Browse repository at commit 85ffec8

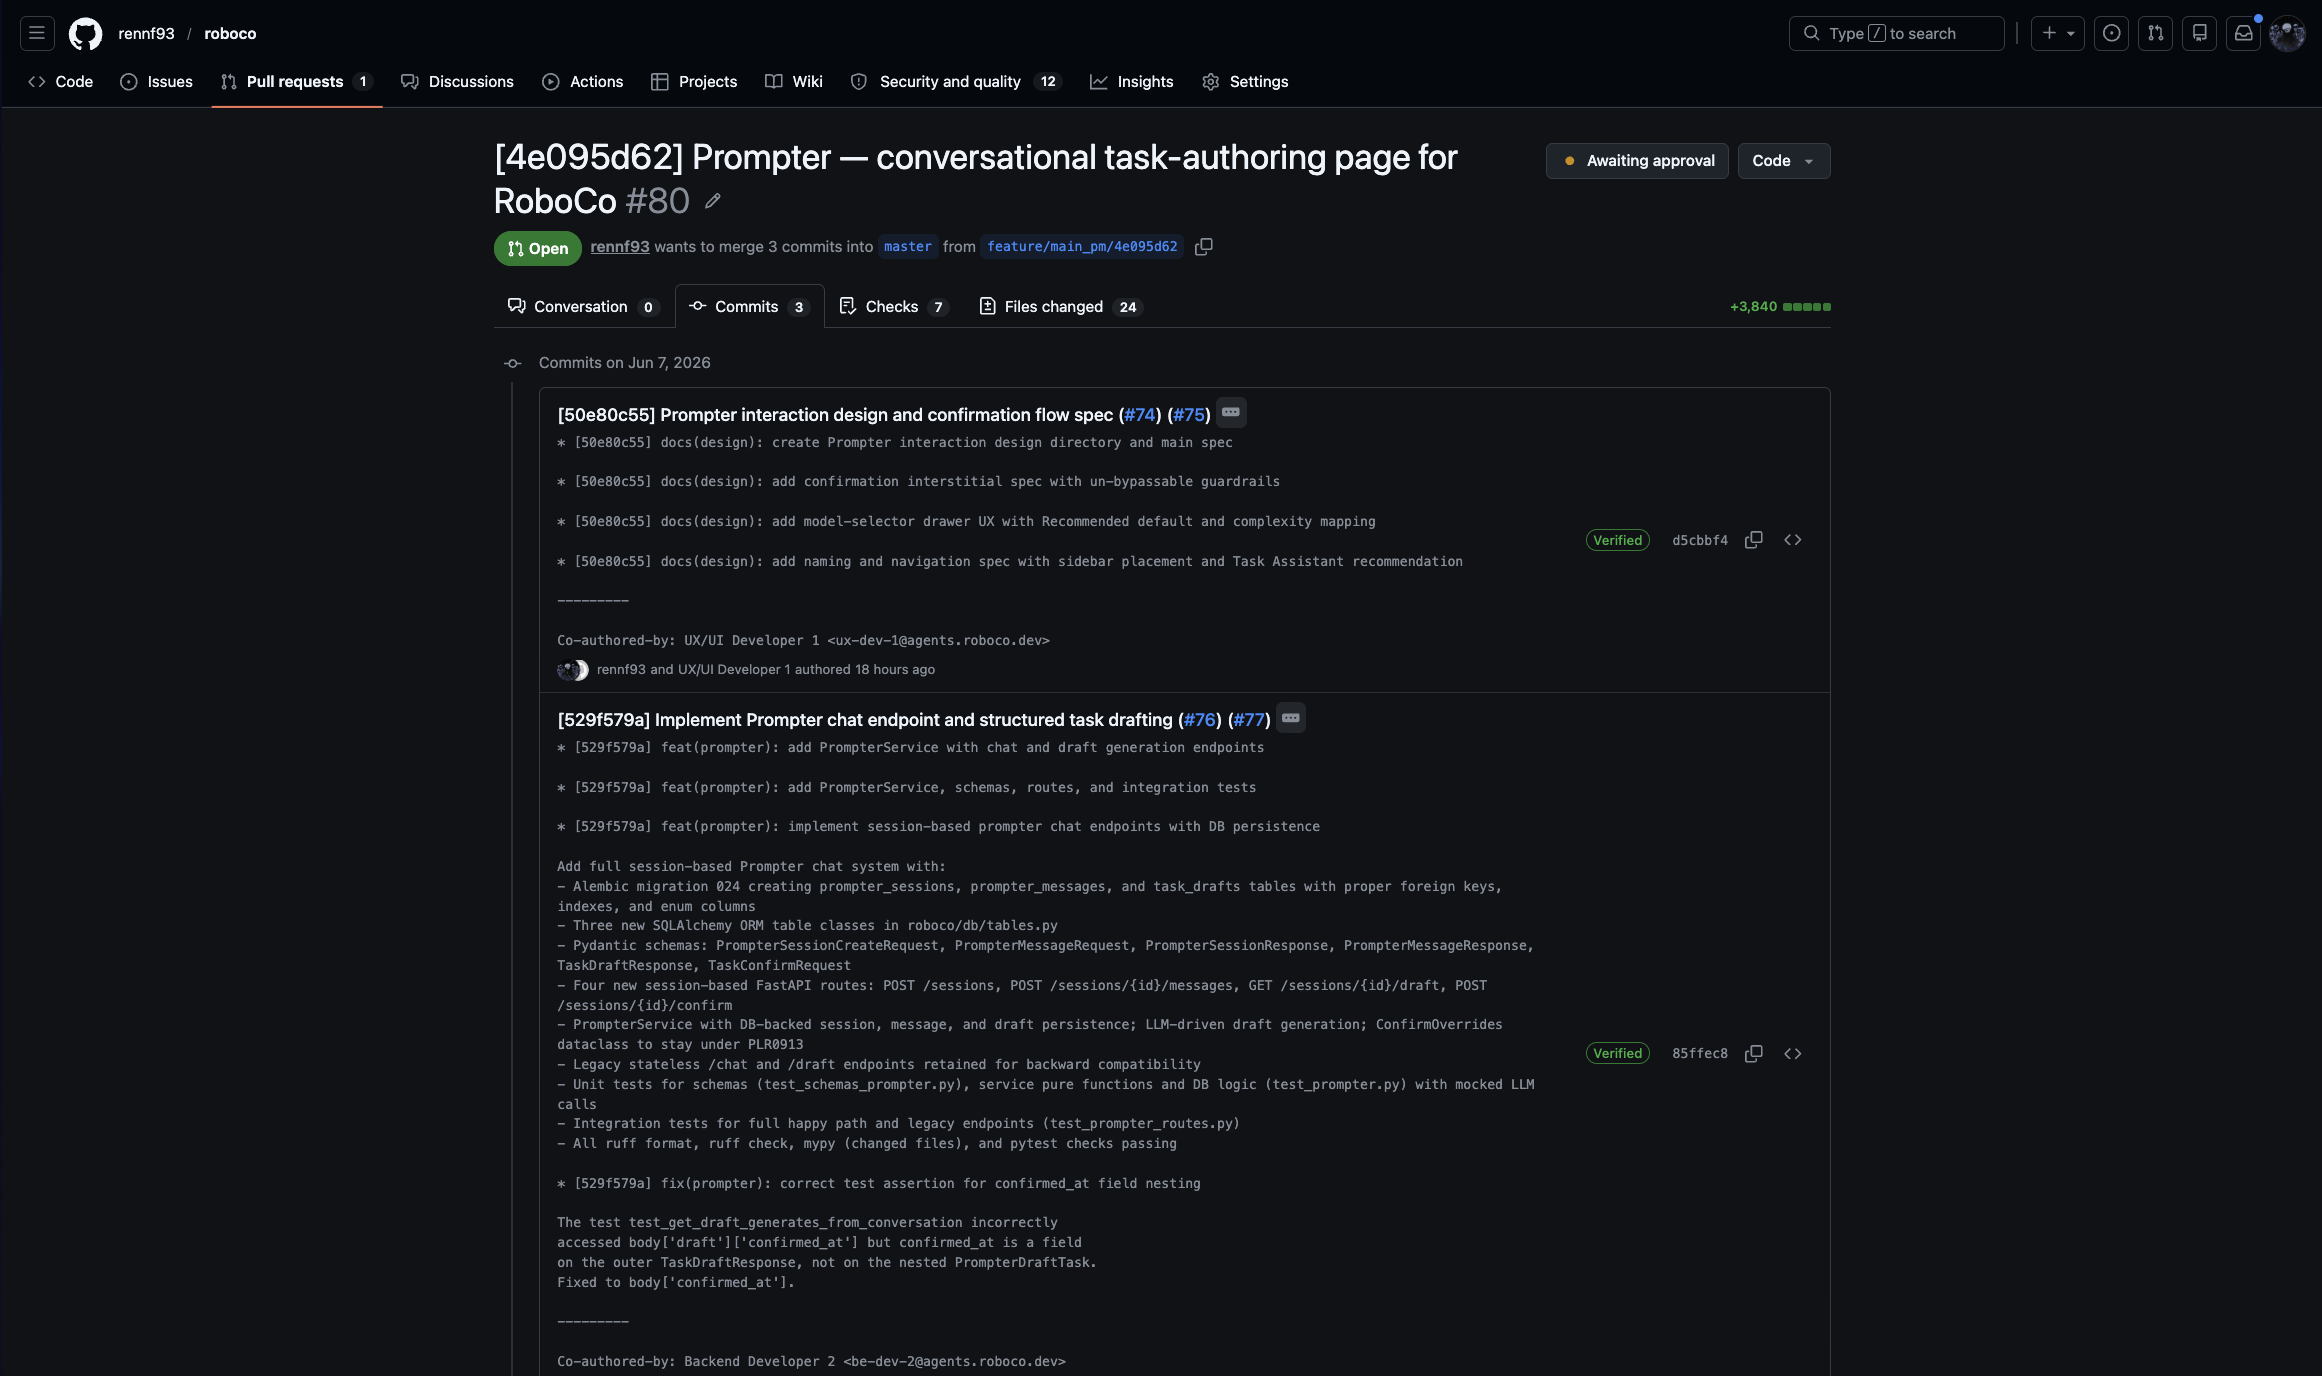click(1793, 1053)
